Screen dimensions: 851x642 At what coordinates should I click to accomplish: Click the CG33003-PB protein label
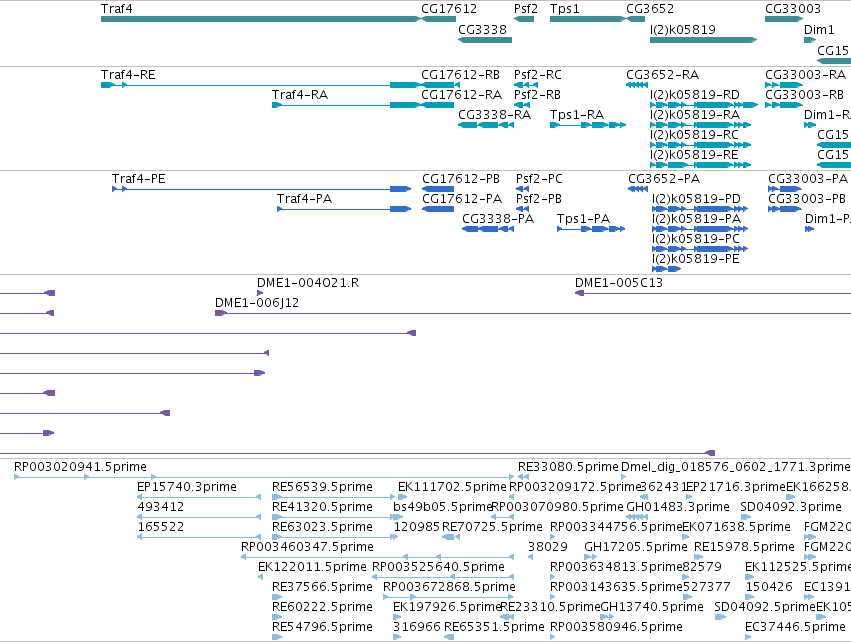point(806,199)
